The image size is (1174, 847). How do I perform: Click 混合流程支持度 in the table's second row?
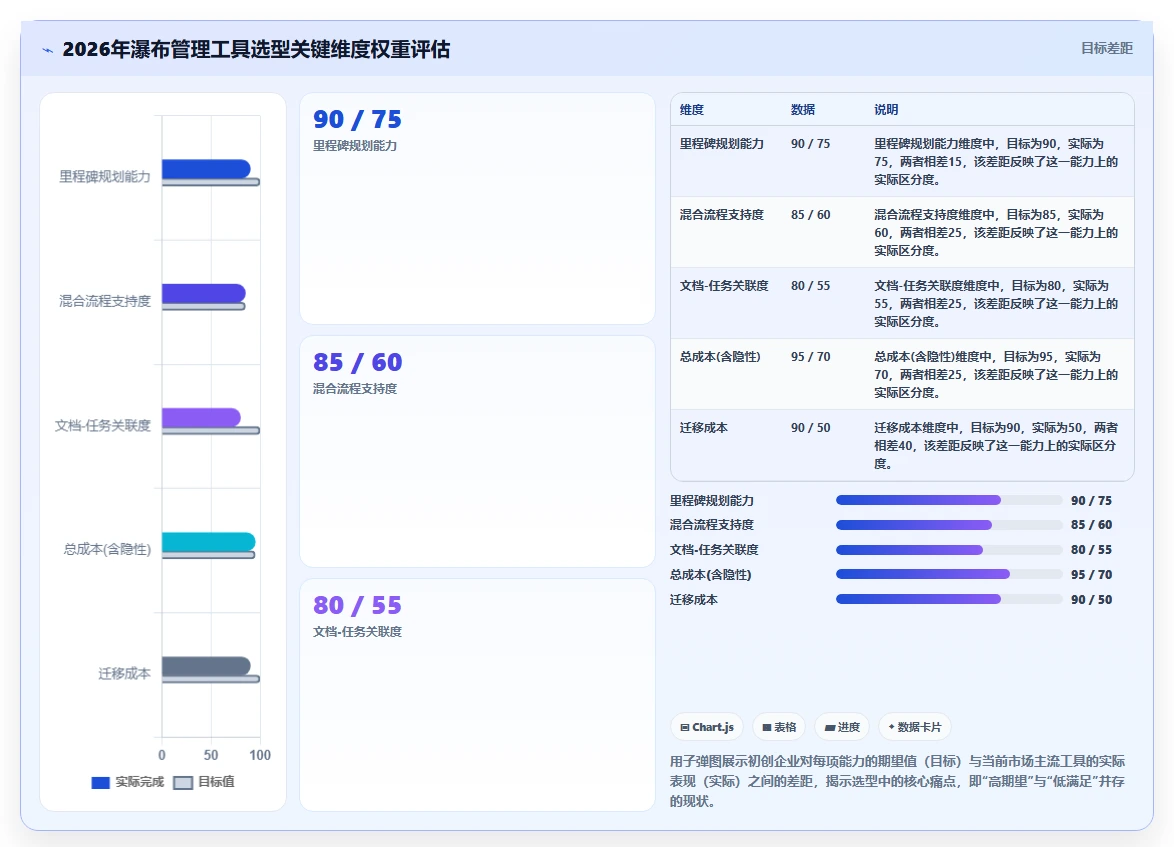click(x=722, y=215)
